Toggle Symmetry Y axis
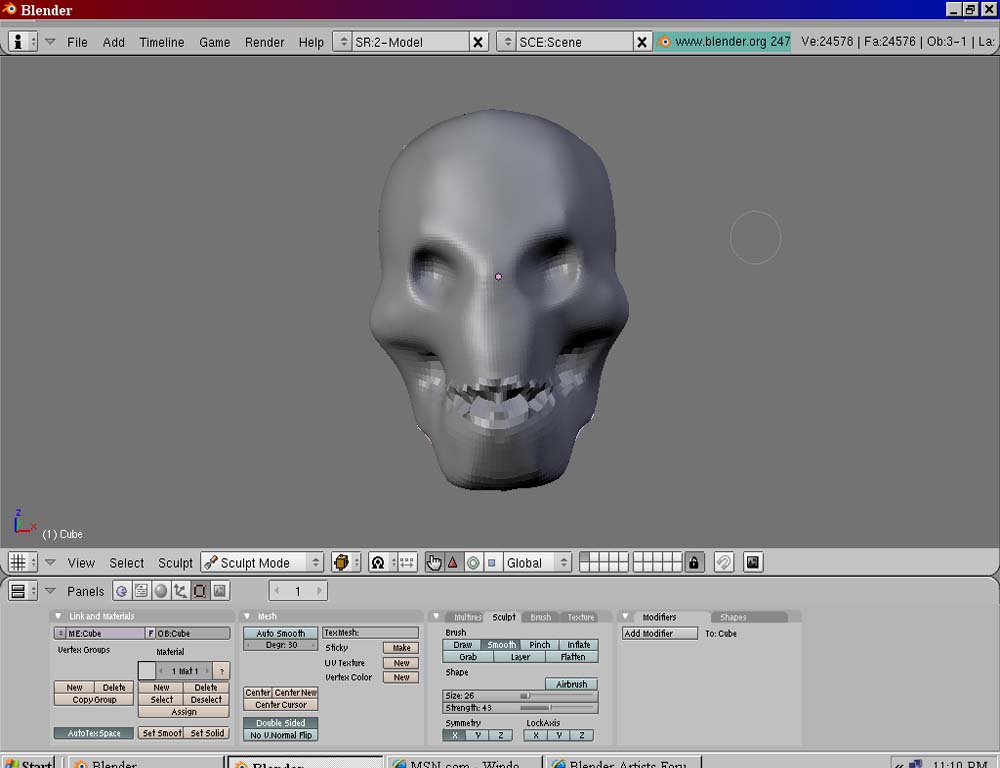This screenshot has width=1000, height=768. coord(478,735)
